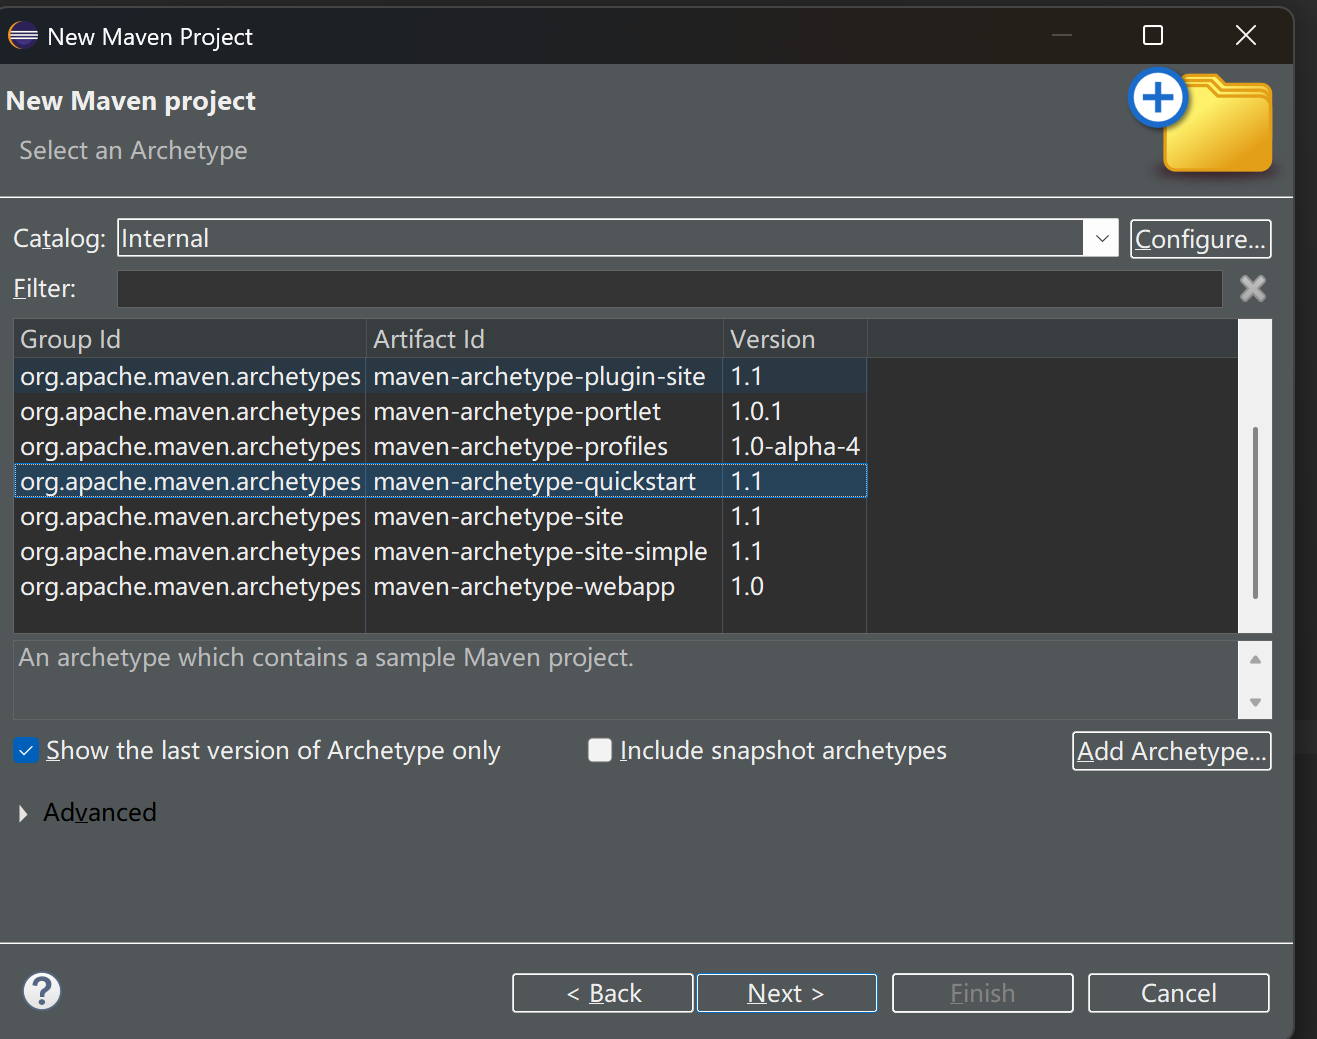Enable Include snapshot archetypes checkbox
This screenshot has height=1039, width=1317.
tap(600, 750)
